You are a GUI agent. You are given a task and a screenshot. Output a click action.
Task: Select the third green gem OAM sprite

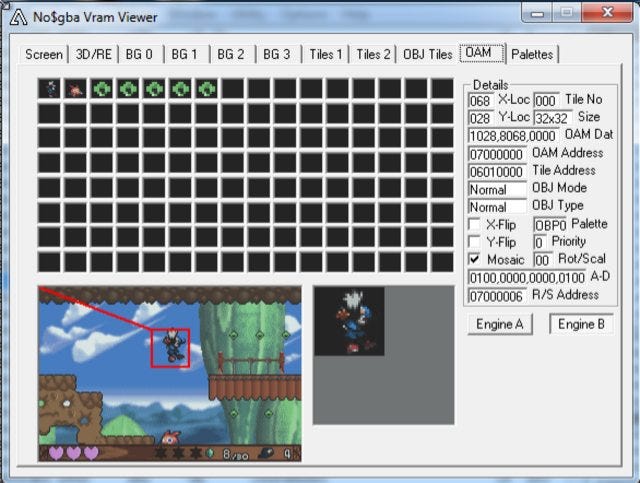coord(154,89)
